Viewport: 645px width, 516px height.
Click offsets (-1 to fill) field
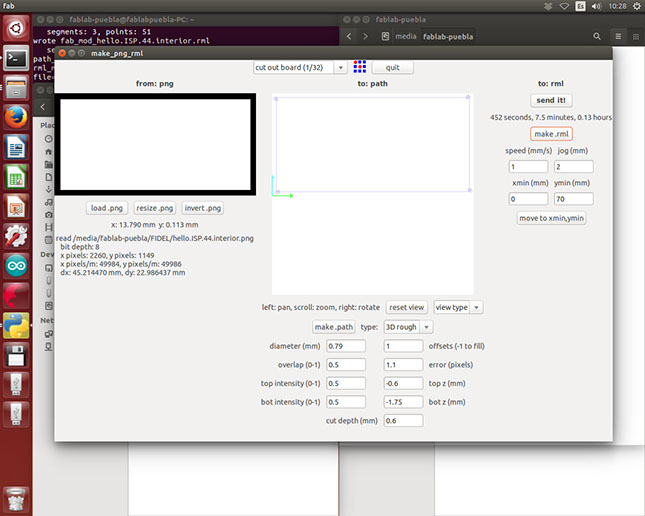(403, 346)
